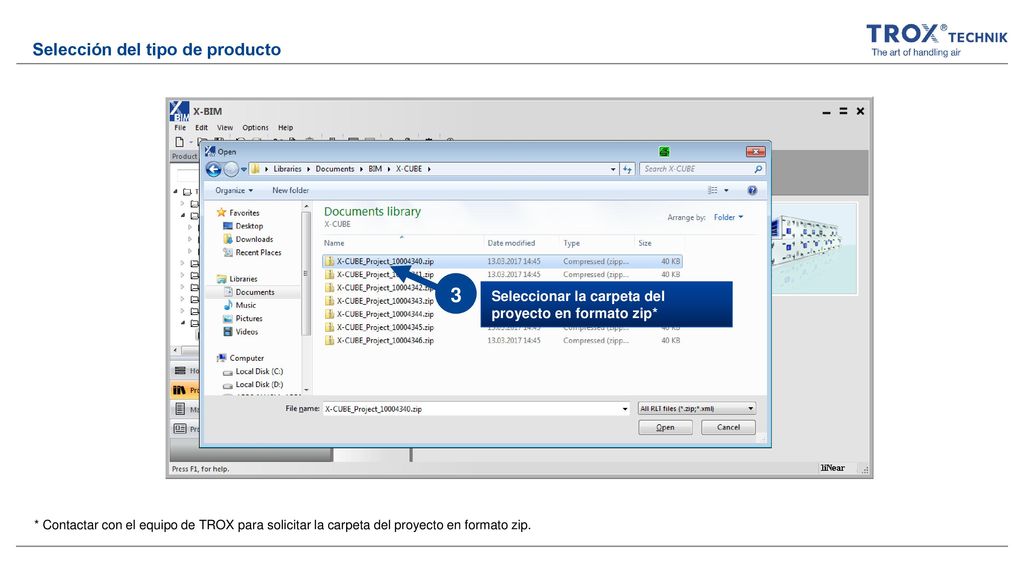This screenshot has height=577, width=1024.
Task: Select Music in the navigation pane
Action: point(246,305)
